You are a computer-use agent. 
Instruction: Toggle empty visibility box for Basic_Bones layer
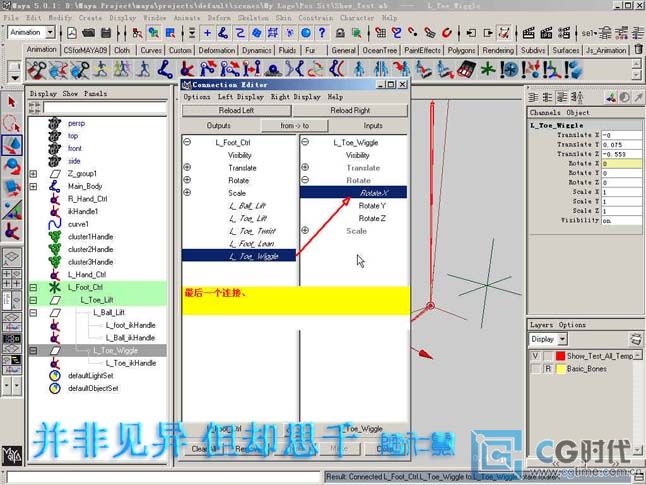pyautogui.click(x=535, y=368)
